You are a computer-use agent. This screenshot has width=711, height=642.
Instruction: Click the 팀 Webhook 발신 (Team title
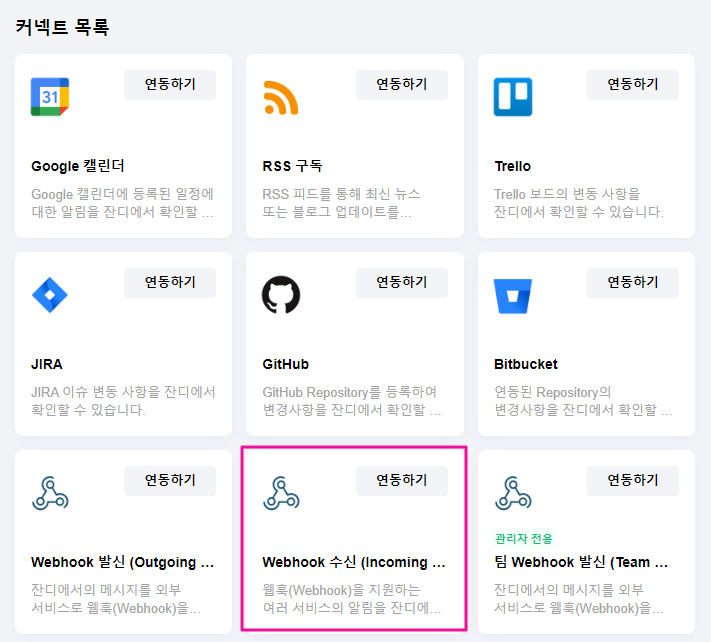click(x=581, y=562)
